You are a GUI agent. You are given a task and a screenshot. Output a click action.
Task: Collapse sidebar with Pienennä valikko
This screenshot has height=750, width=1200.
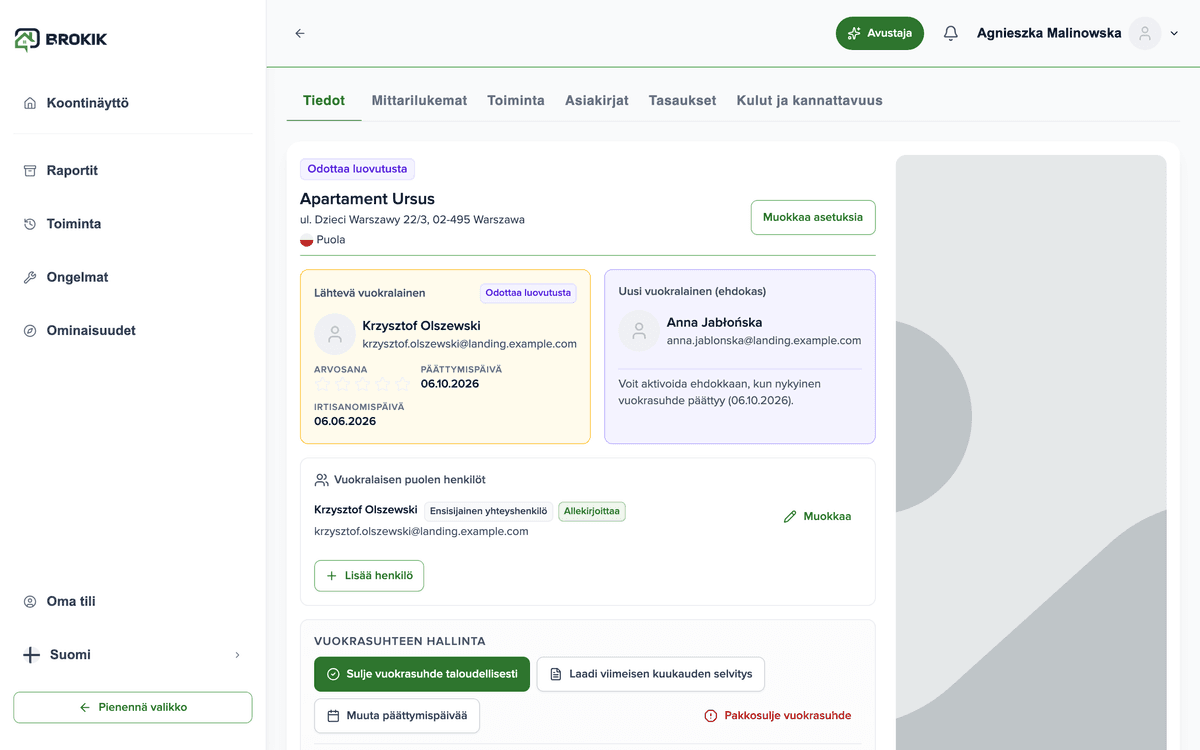133,707
